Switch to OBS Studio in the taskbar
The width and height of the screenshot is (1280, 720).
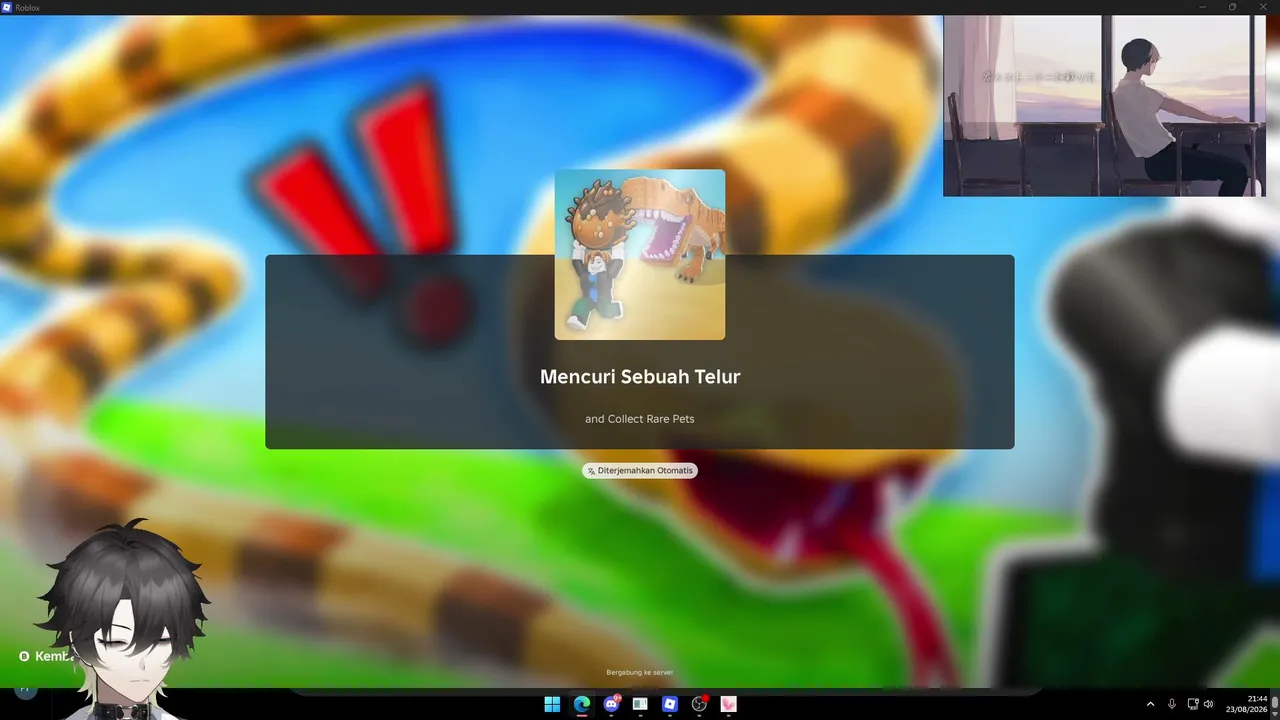[699, 704]
